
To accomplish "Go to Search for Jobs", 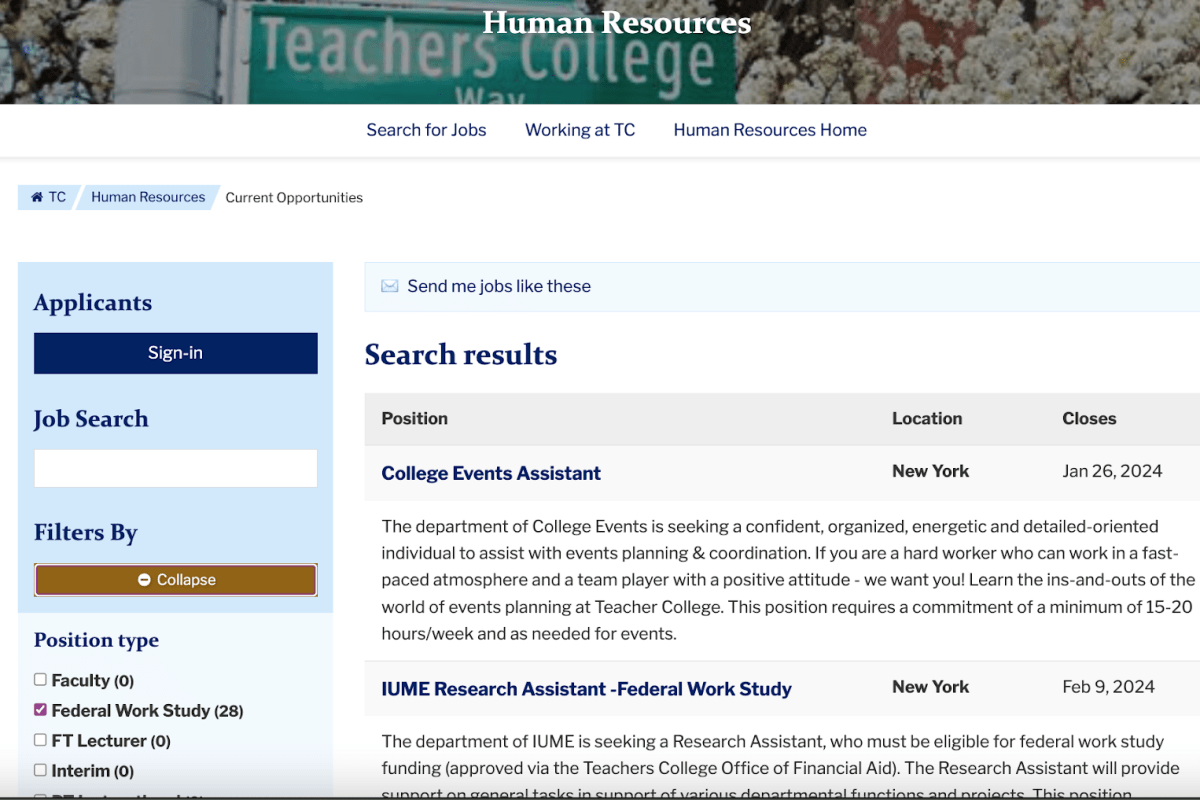I will (426, 130).
